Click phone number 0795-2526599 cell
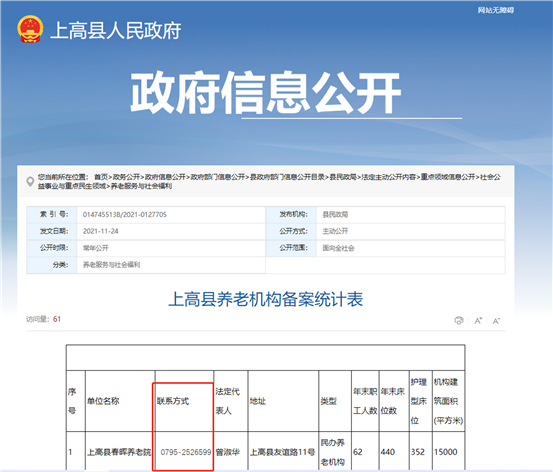Image resolution: width=553 pixels, height=472 pixels. [184, 452]
